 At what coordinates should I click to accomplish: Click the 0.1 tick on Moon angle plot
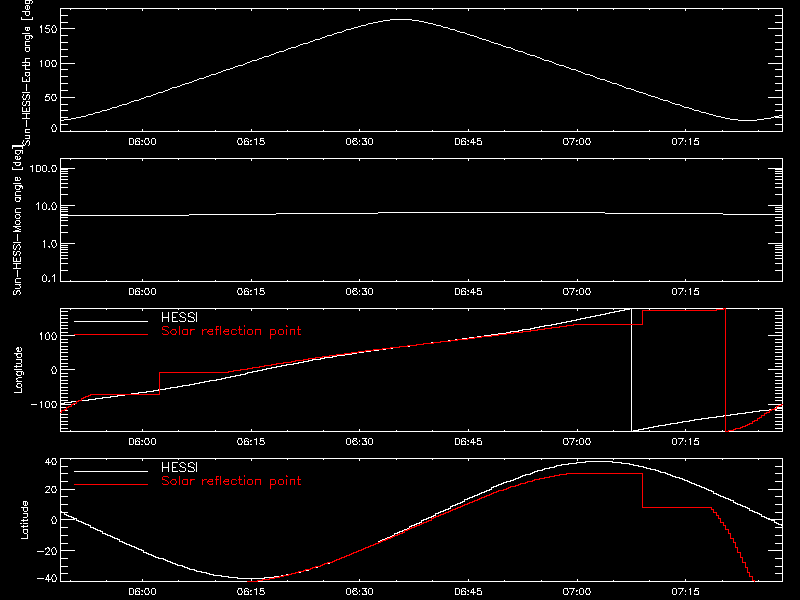click(49, 278)
